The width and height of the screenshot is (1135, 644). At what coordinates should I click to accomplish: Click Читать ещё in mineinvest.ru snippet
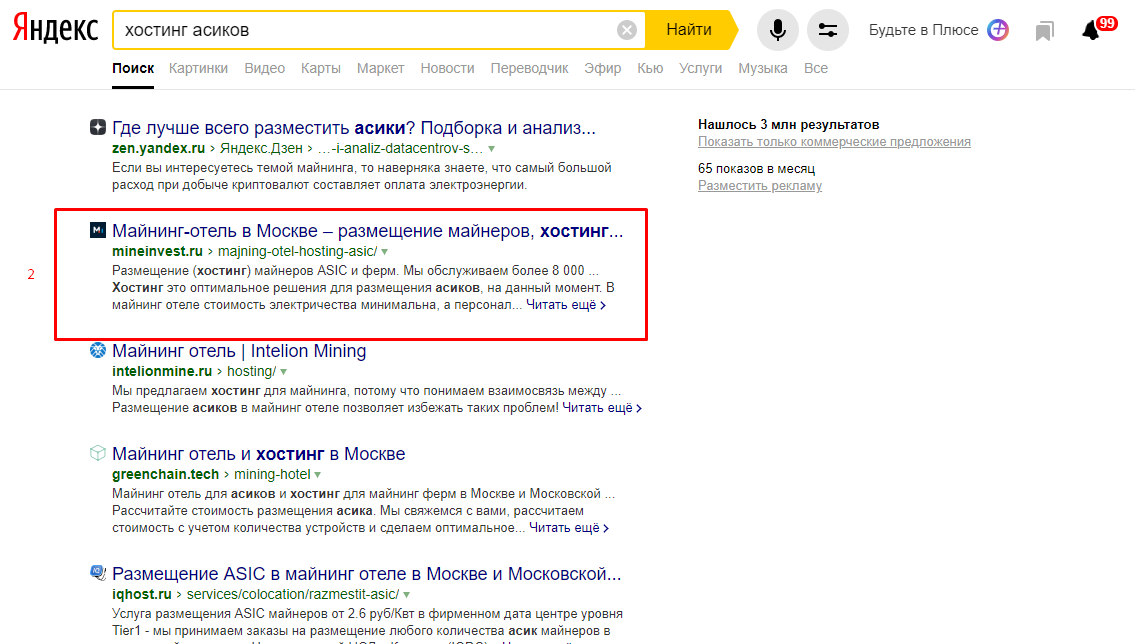[x=566, y=305]
